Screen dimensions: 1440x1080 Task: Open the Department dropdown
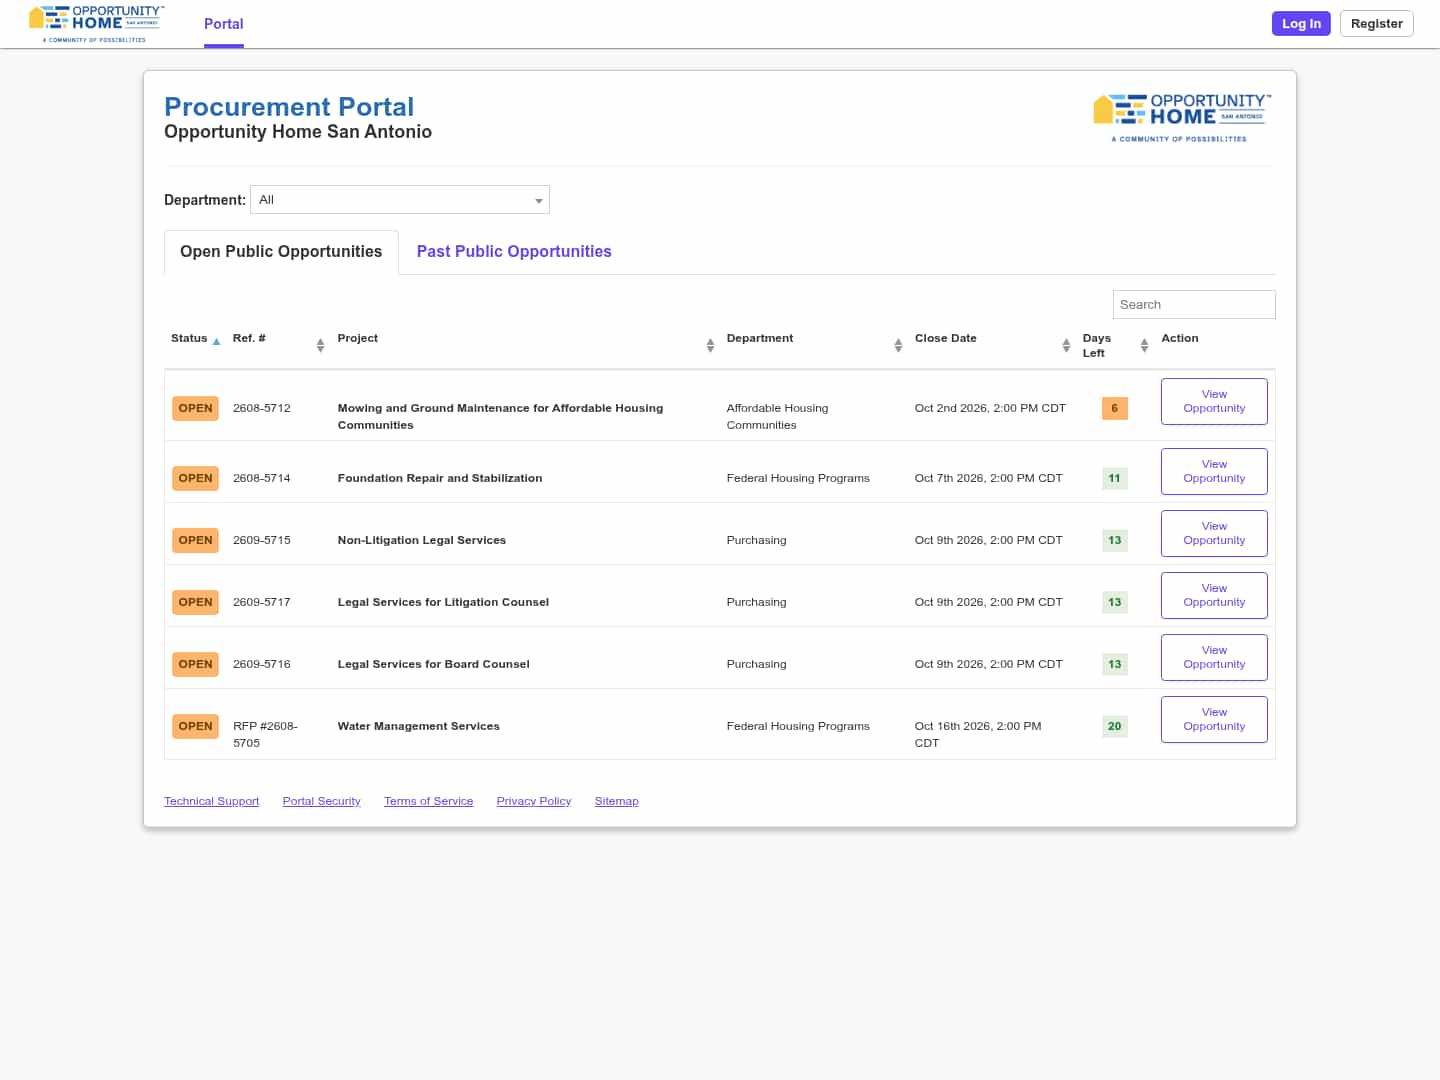click(x=400, y=200)
